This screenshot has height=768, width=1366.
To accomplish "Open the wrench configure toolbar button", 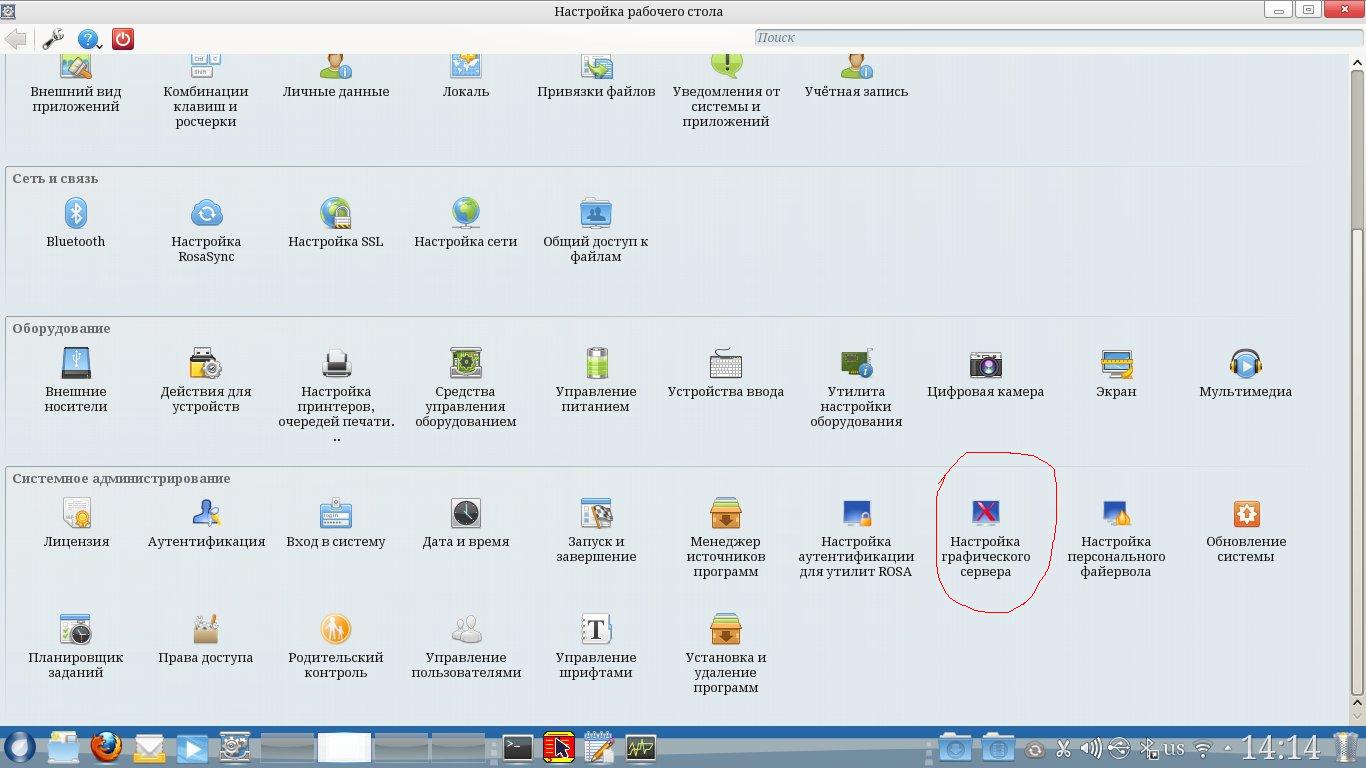I will (x=52, y=39).
